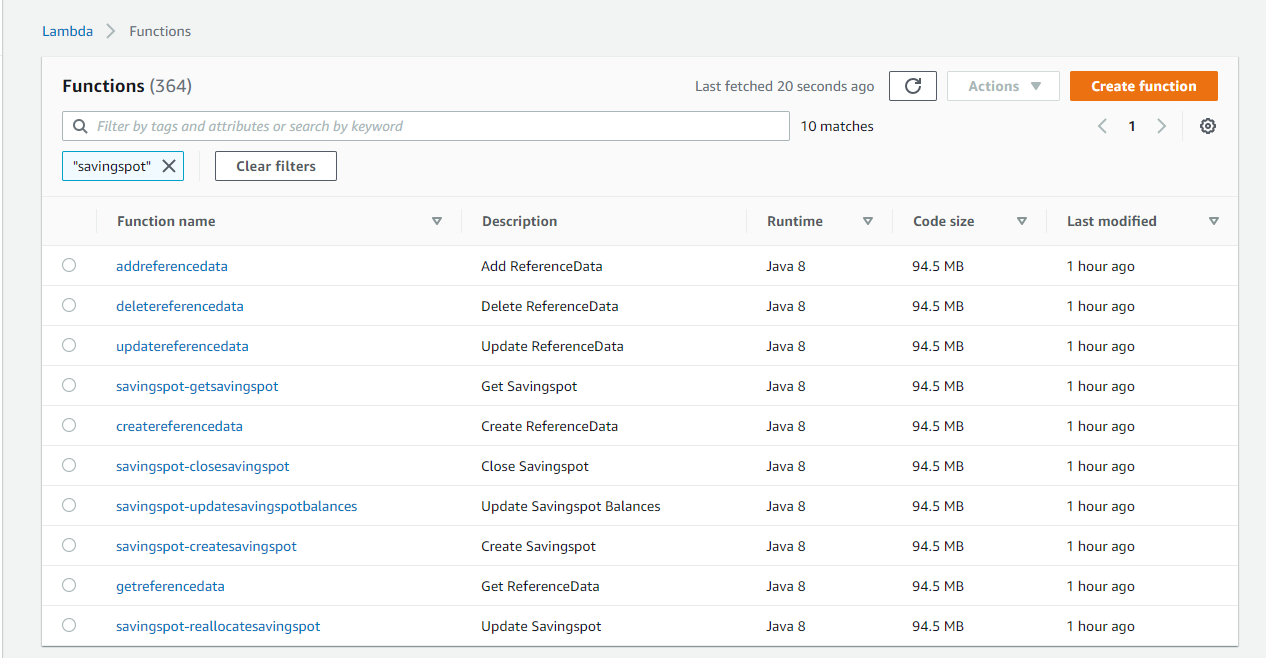
Task: Open the savingspot-updatesavingspotbalances function
Action: click(x=236, y=506)
